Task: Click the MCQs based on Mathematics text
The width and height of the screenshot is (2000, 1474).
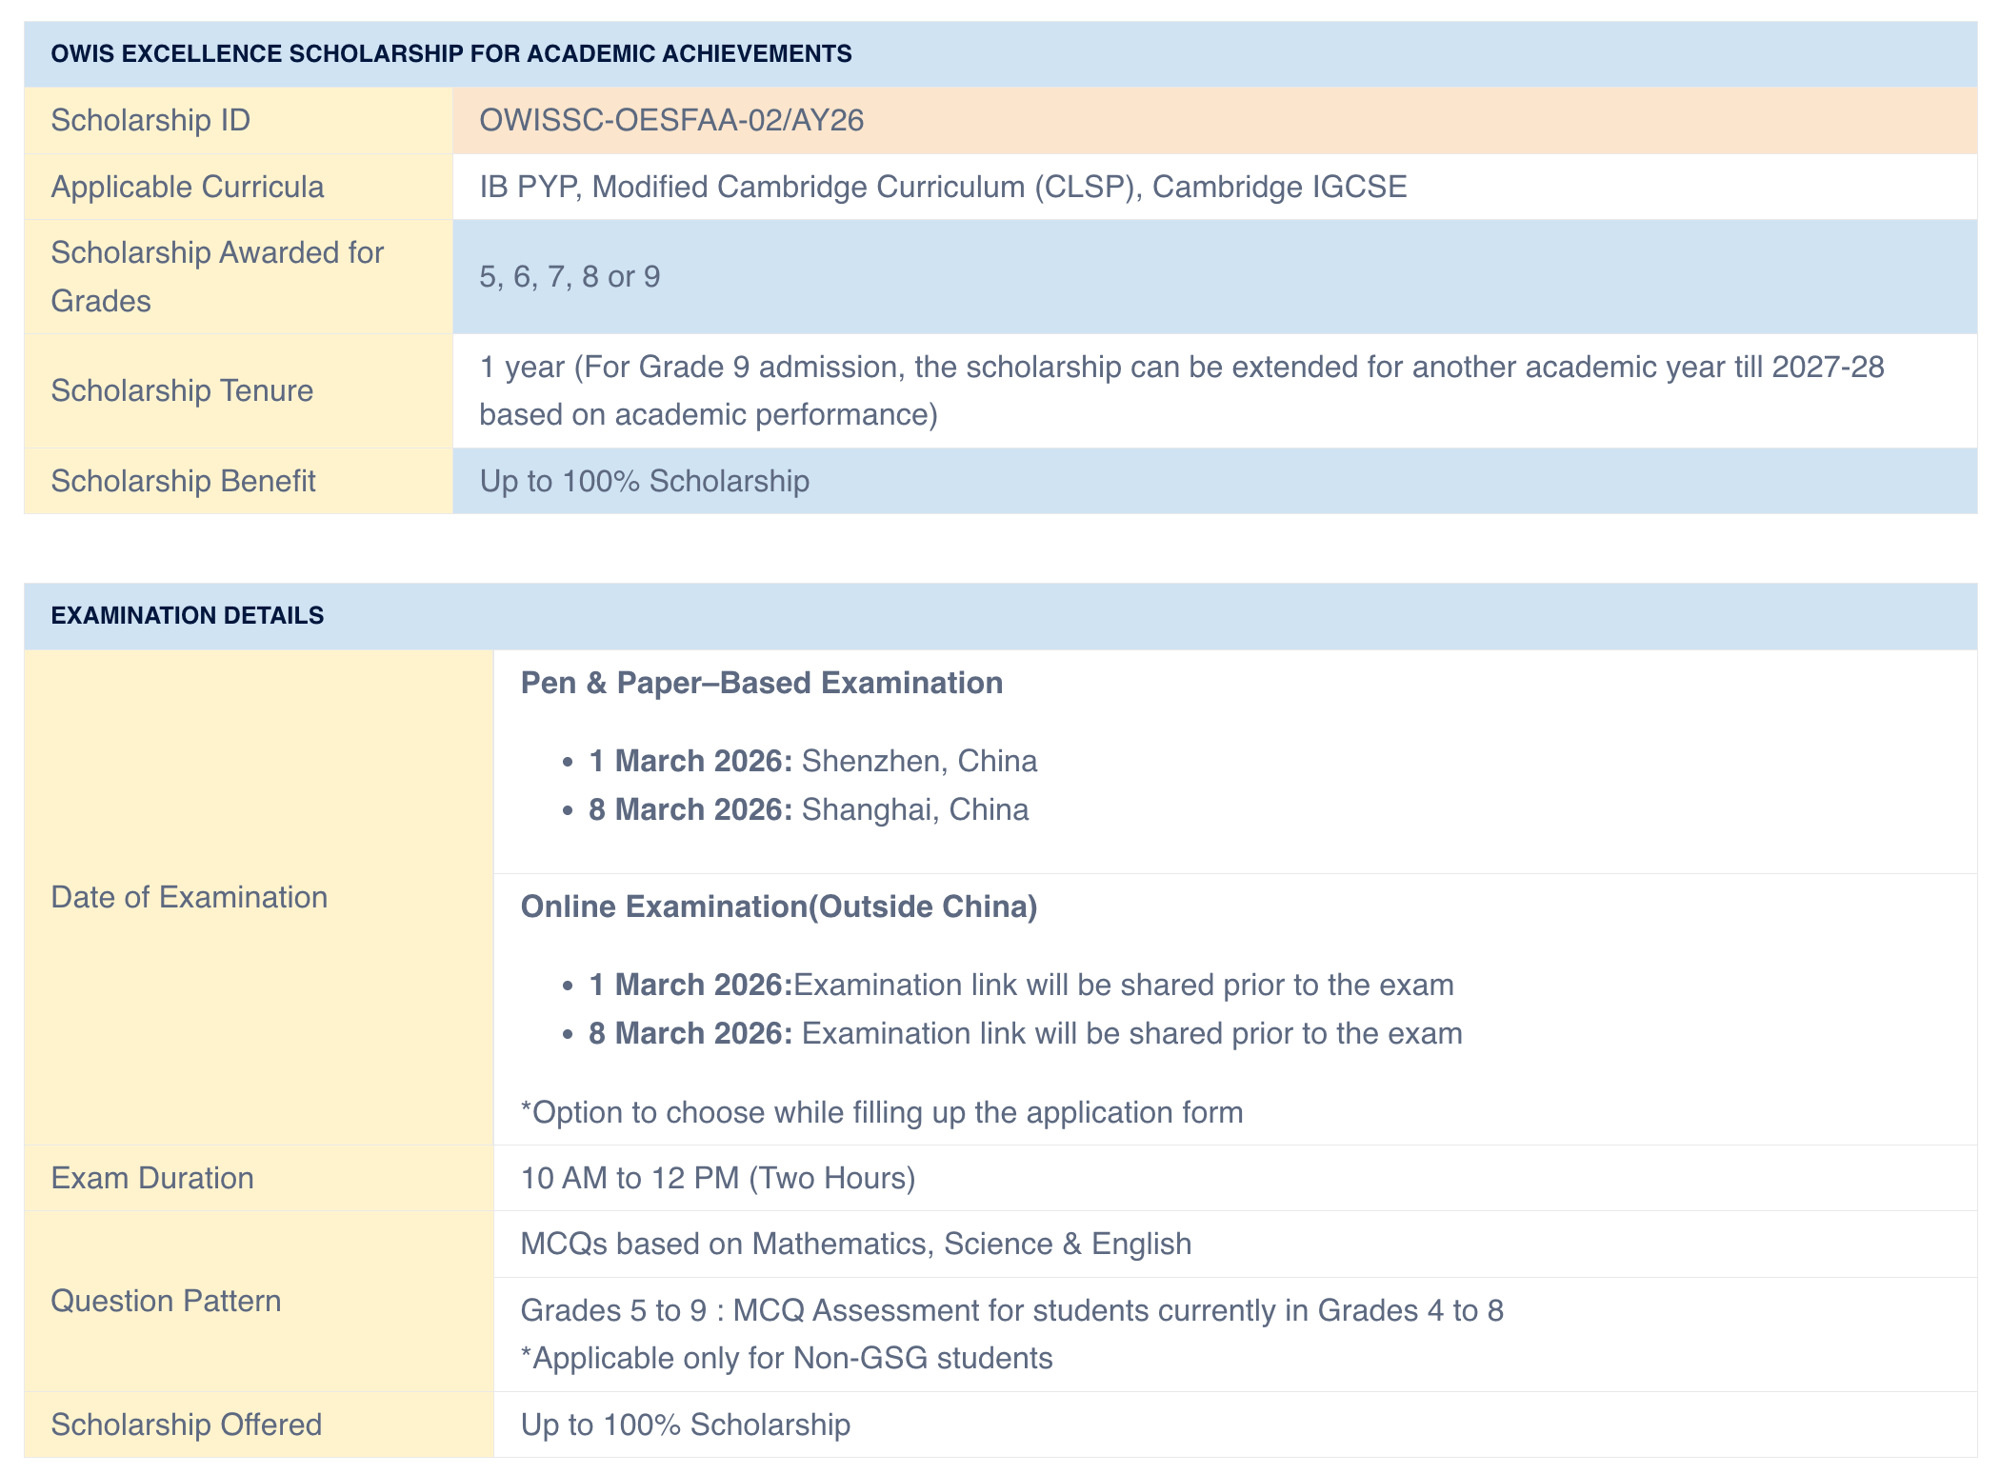Action: click(x=855, y=1243)
